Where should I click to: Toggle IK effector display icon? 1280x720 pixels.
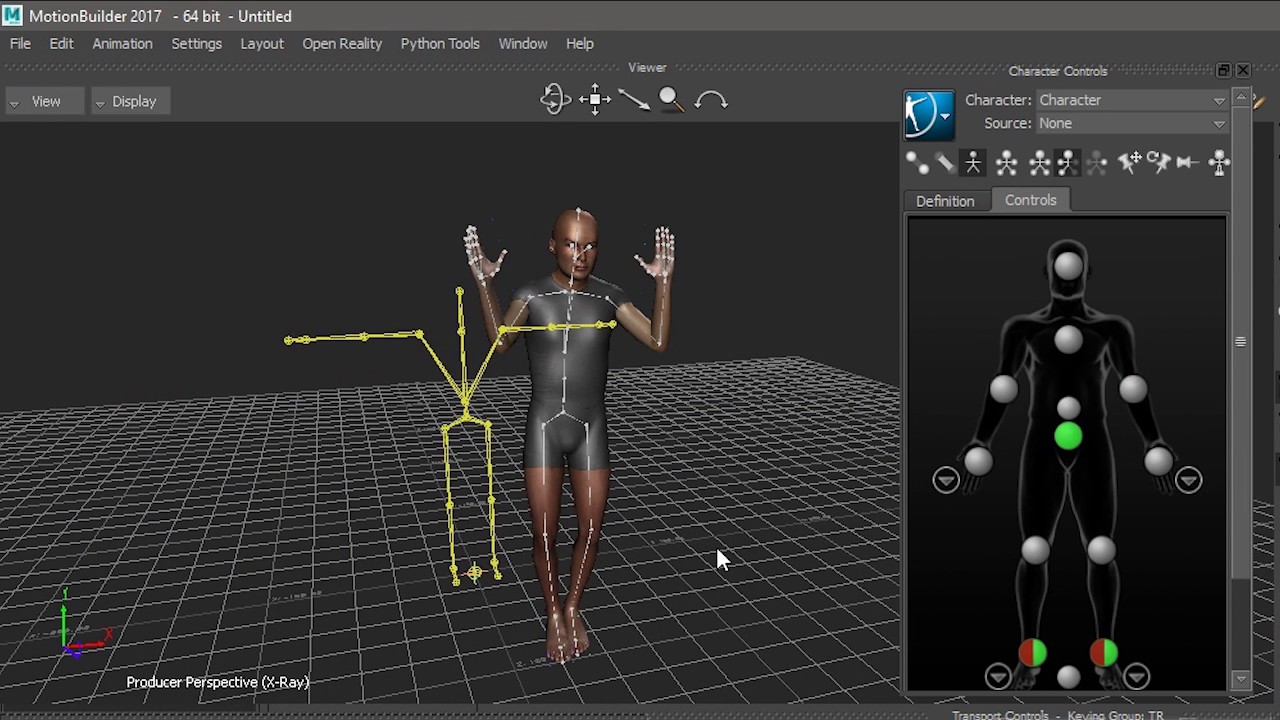[915, 163]
